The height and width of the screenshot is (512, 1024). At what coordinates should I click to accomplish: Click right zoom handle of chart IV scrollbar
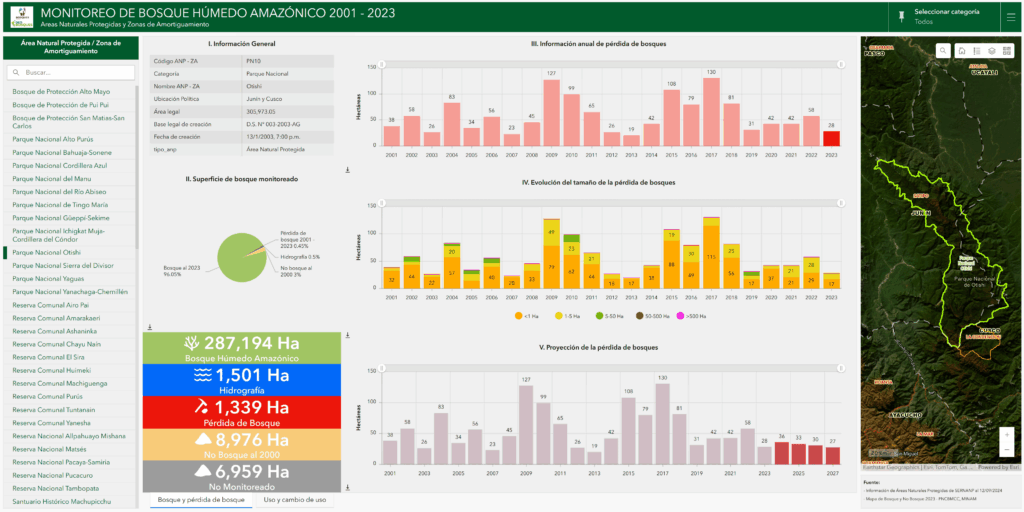click(x=840, y=203)
